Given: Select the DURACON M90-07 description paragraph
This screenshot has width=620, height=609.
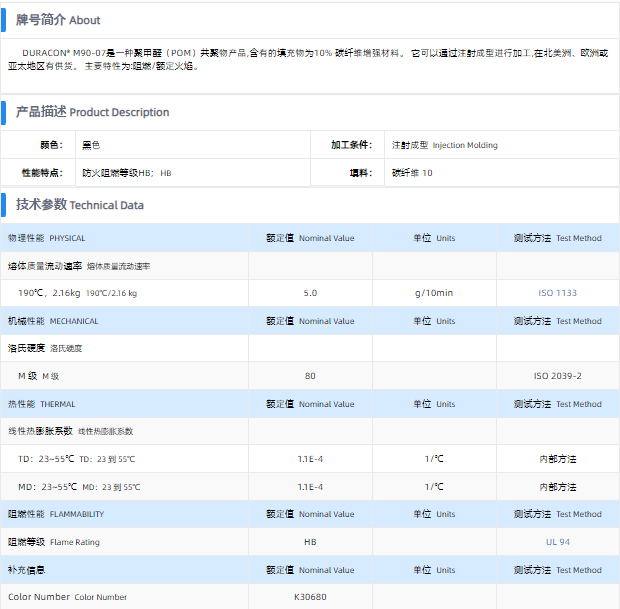Looking at the screenshot, I should (x=308, y=59).
